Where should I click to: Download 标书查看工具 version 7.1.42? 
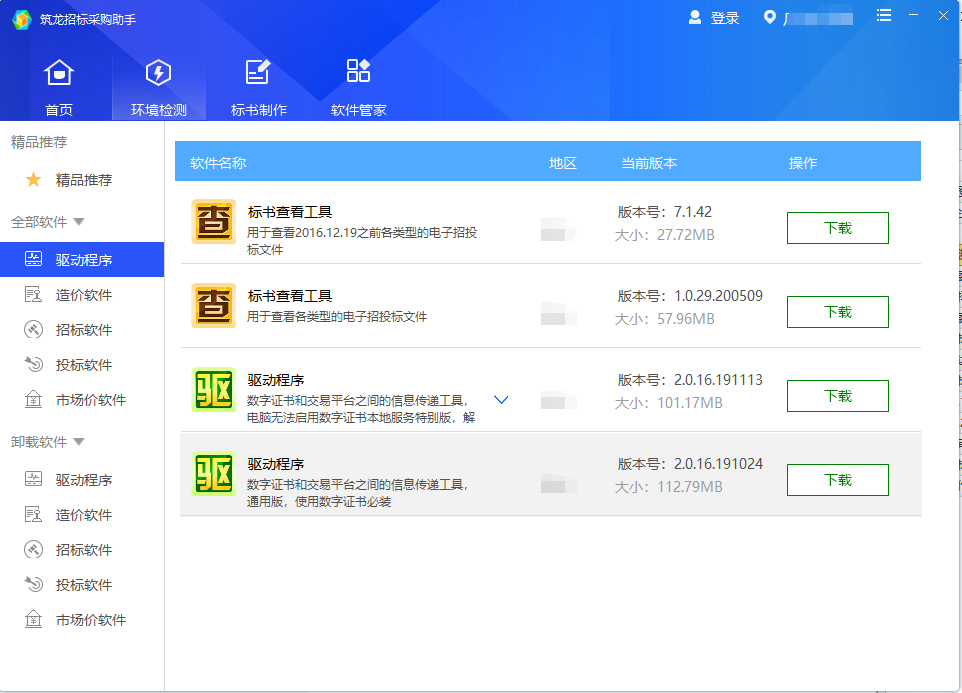click(x=837, y=228)
